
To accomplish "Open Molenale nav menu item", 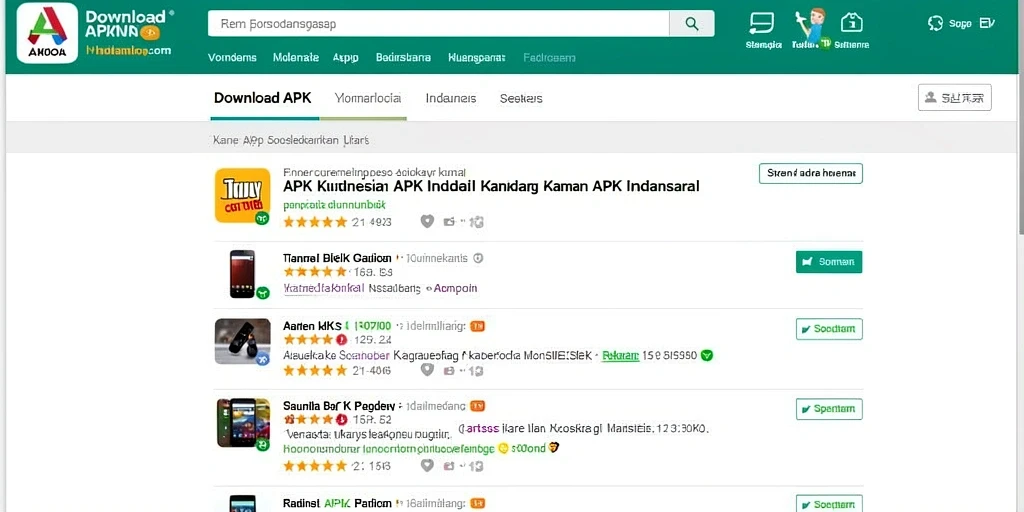I will tap(296, 57).
